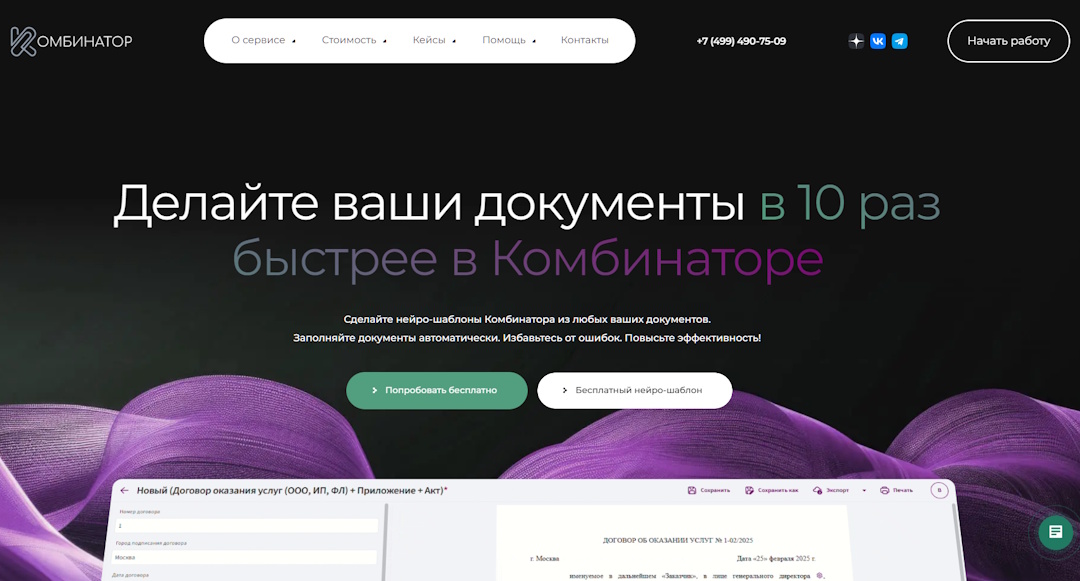Click the Попробовать бесплатно button
The height and width of the screenshot is (581, 1080).
click(437, 390)
